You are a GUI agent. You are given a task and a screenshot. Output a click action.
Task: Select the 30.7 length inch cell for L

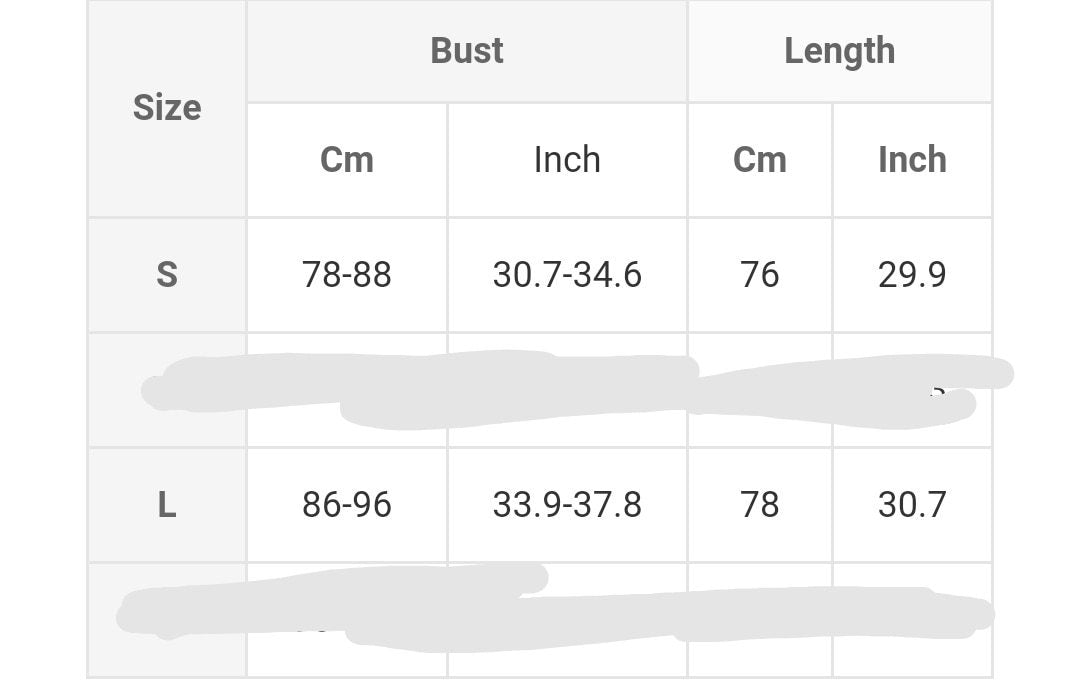click(912, 505)
